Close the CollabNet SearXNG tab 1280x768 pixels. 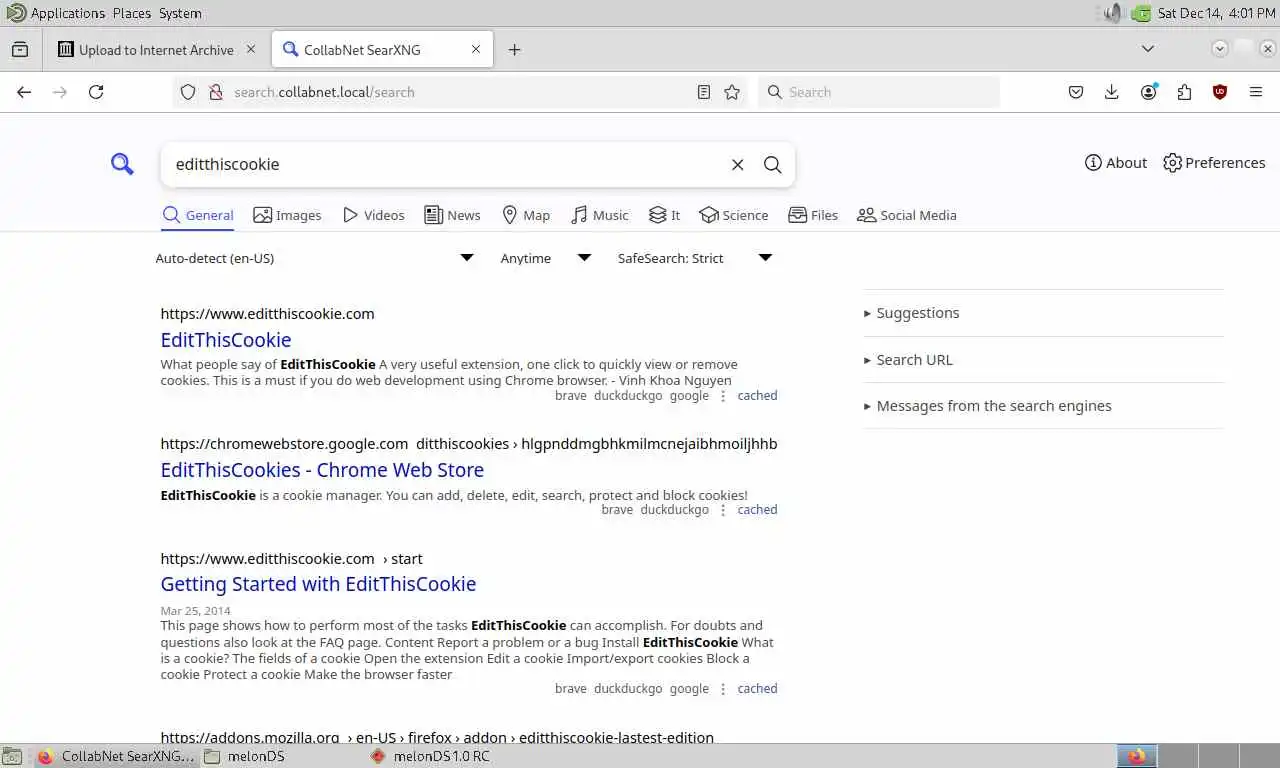476,49
